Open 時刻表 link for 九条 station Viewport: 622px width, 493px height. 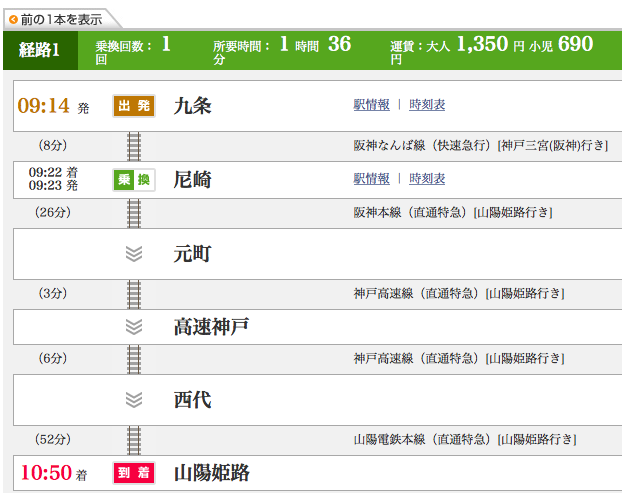point(427,105)
